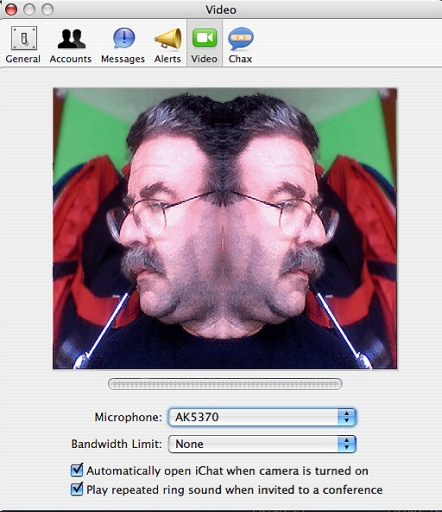Click the green zoom window button
The width and height of the screenshot is (442, 512).
[x=47, y=10]
